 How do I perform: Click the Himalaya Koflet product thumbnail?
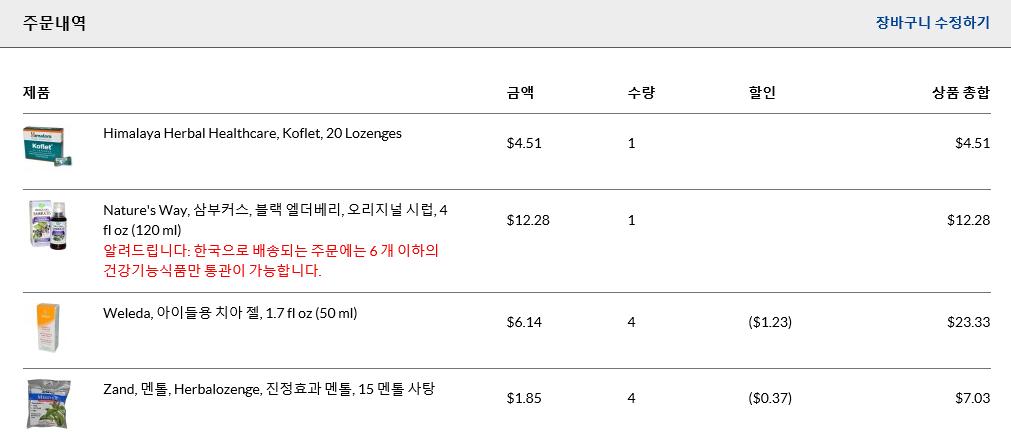point(46,146)
